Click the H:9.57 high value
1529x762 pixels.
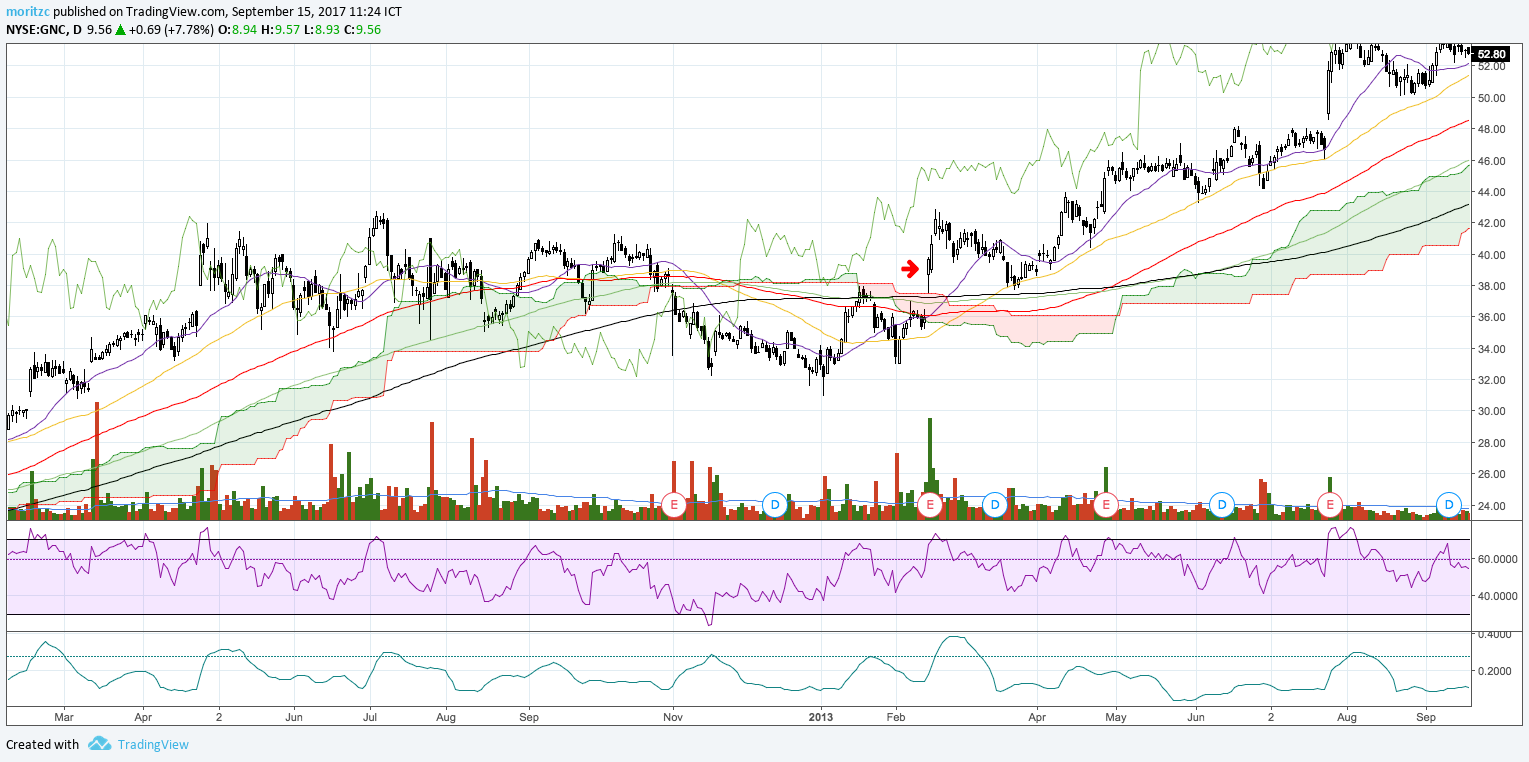point(279,29)
